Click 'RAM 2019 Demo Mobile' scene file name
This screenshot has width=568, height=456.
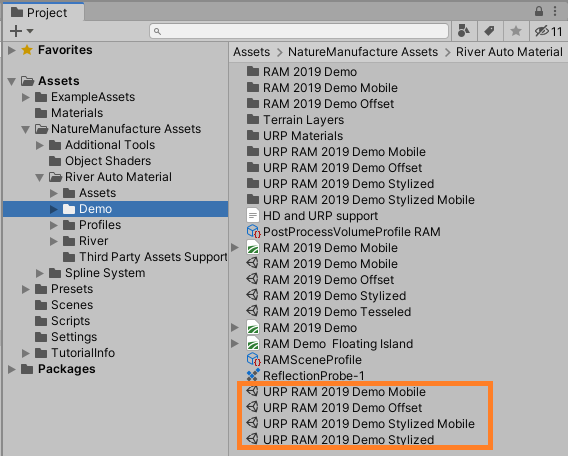(330, 264)
